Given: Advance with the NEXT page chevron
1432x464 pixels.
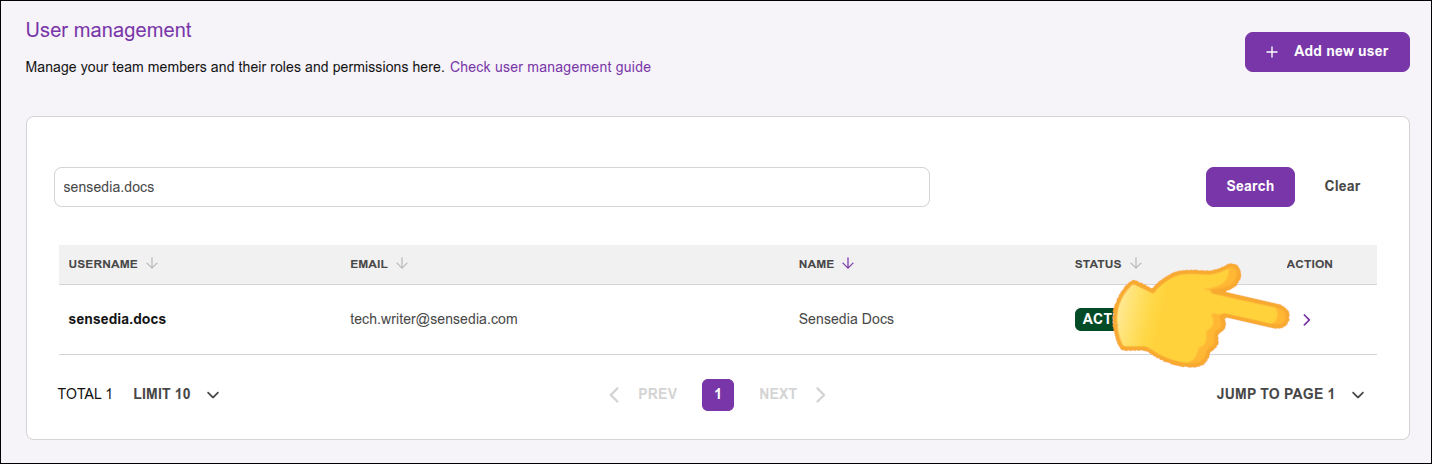Looking at the screenshot, I should [x=820, y=394].
